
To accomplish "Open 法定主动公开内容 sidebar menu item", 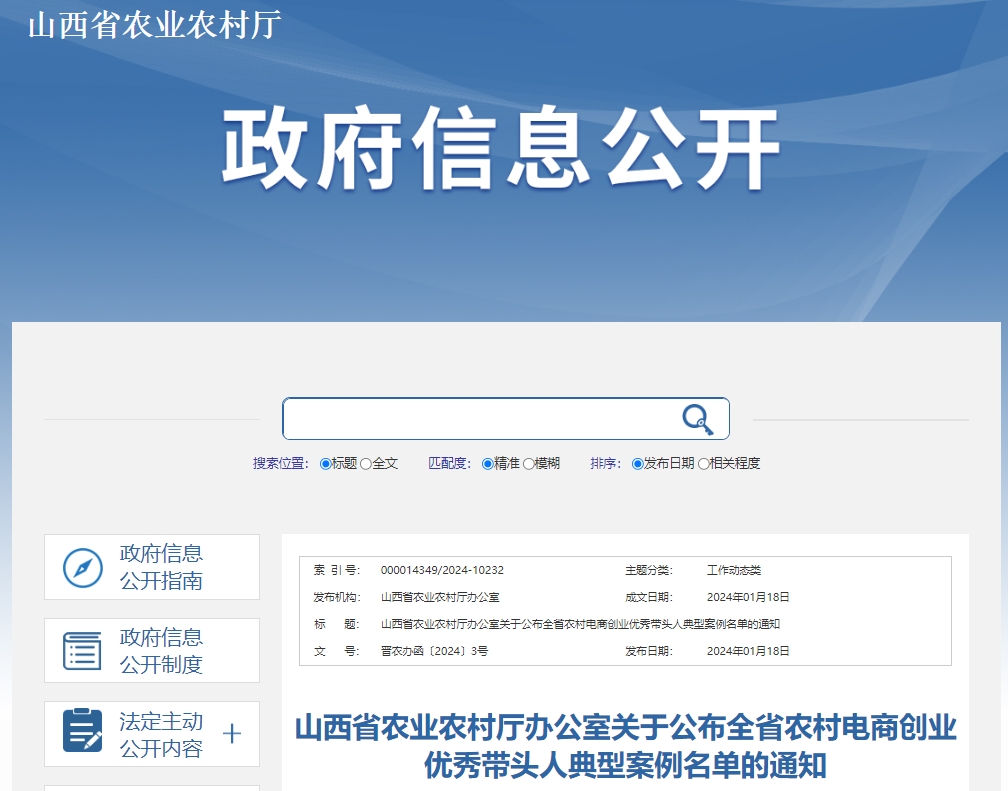I will pos(161,735).
